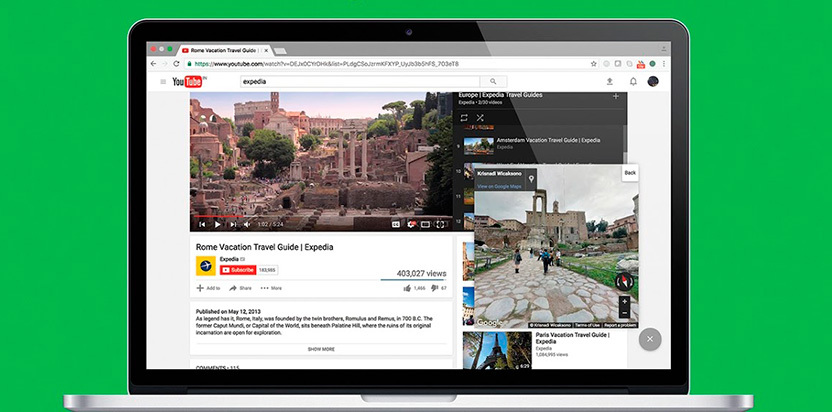Screen dimensions: 832x412
Task: Expand description with SHOW MORE
Action: 321,349
